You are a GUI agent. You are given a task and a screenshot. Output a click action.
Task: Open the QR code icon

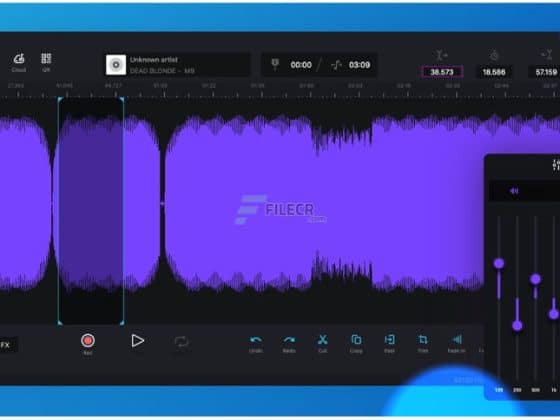46,59
